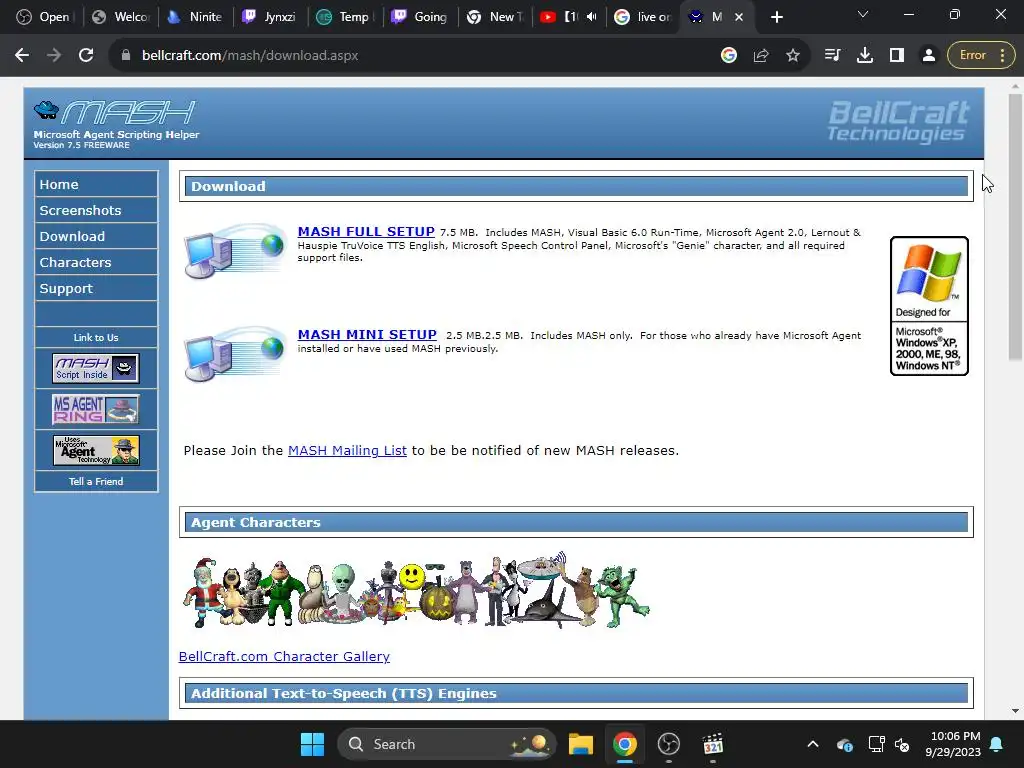Open the tab search dropdown
The width and height of the screenshot is (1024, 768).
point(863,14)
